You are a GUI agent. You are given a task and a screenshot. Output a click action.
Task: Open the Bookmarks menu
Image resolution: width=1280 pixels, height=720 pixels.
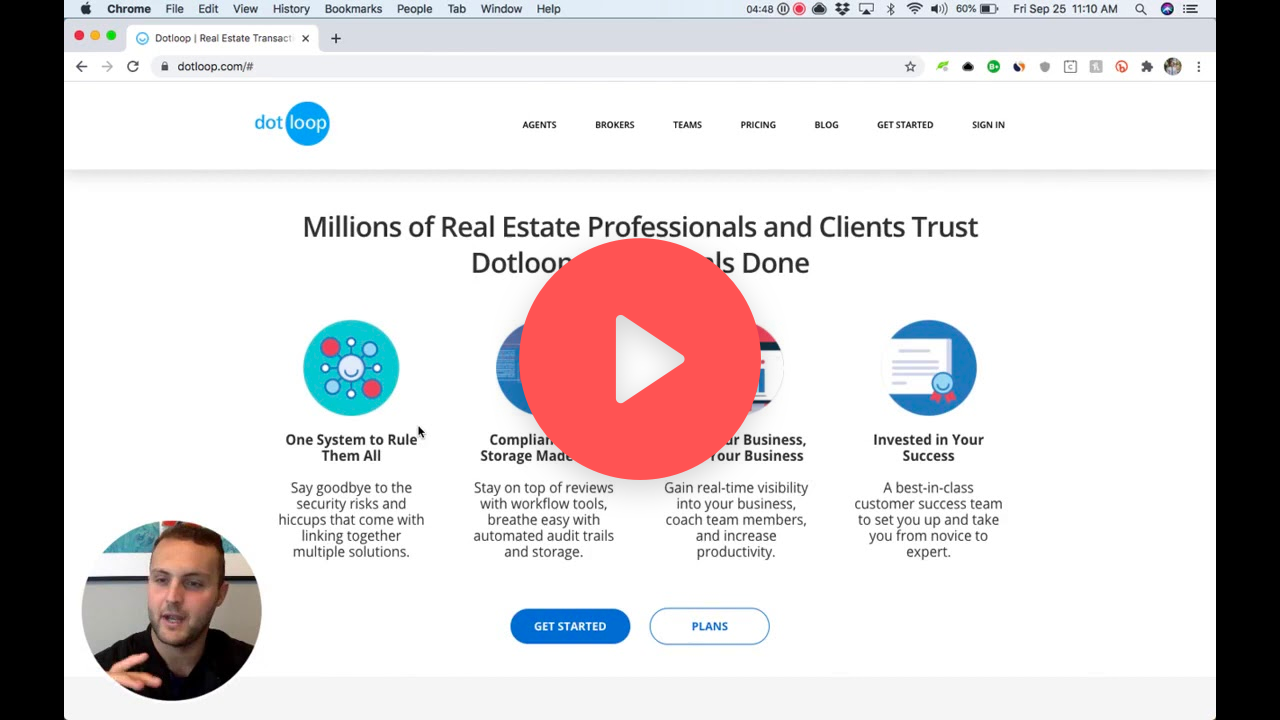(x=353, y=9)
